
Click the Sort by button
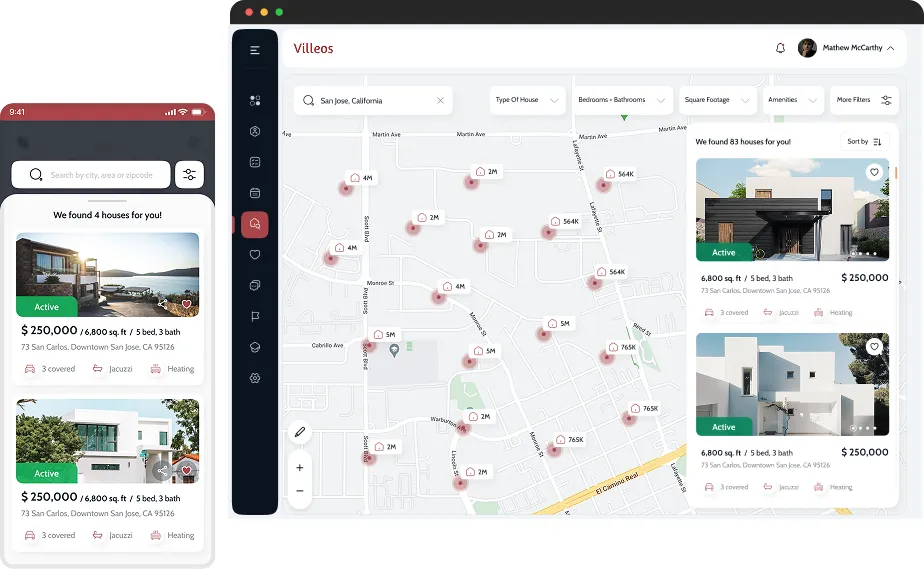(x=864, y=142)
